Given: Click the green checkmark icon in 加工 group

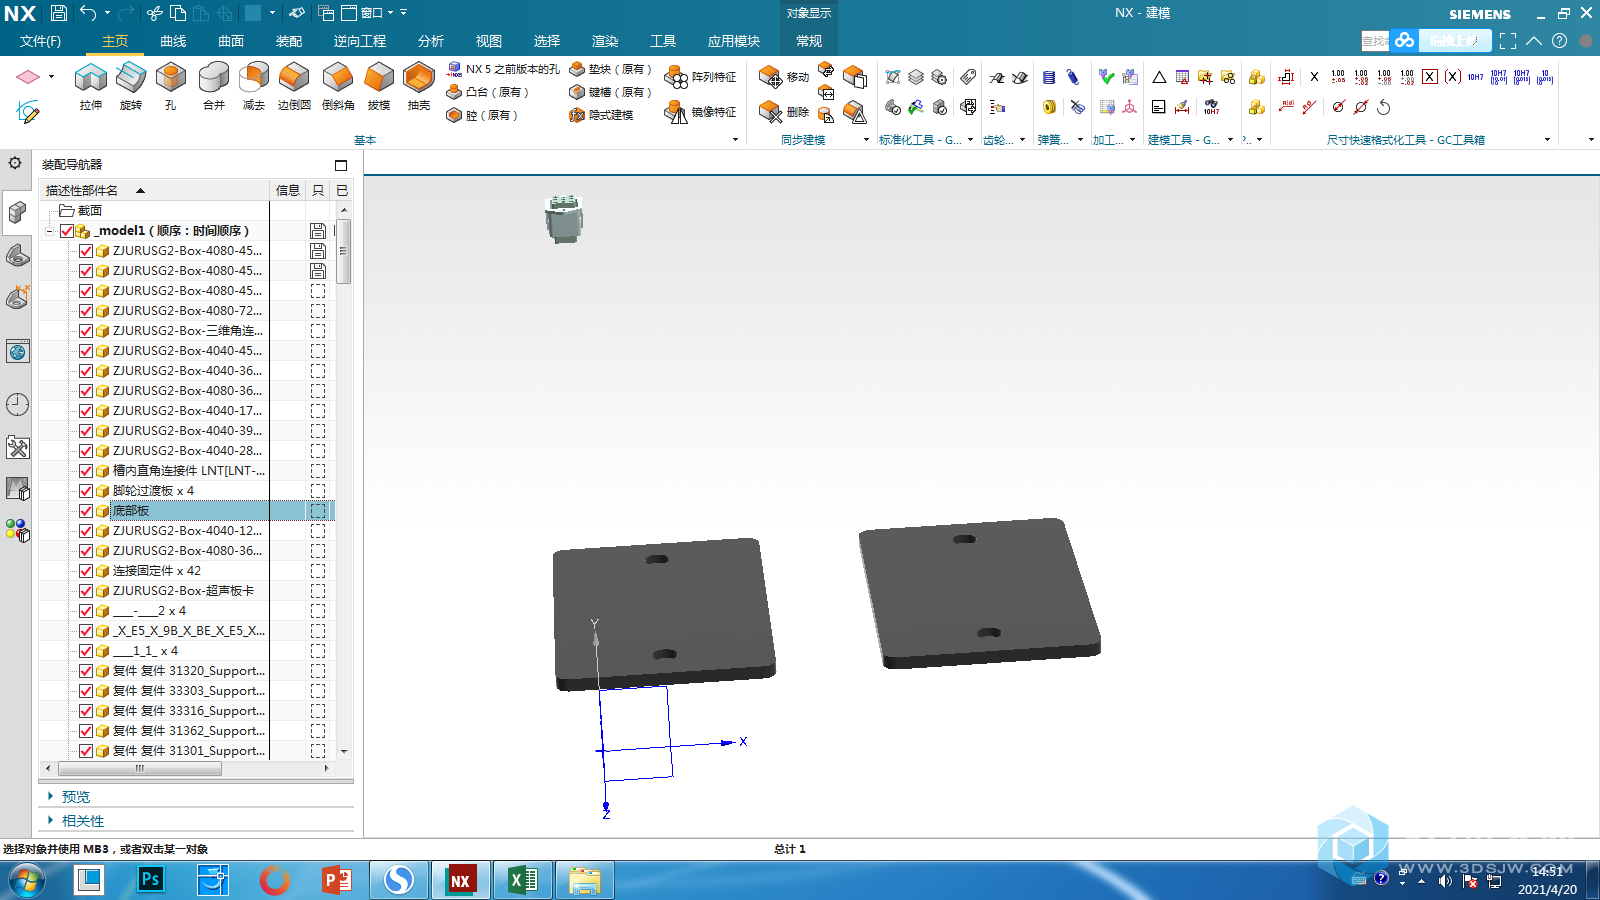Looking at the screenshot, I should tap(1106, 77).
